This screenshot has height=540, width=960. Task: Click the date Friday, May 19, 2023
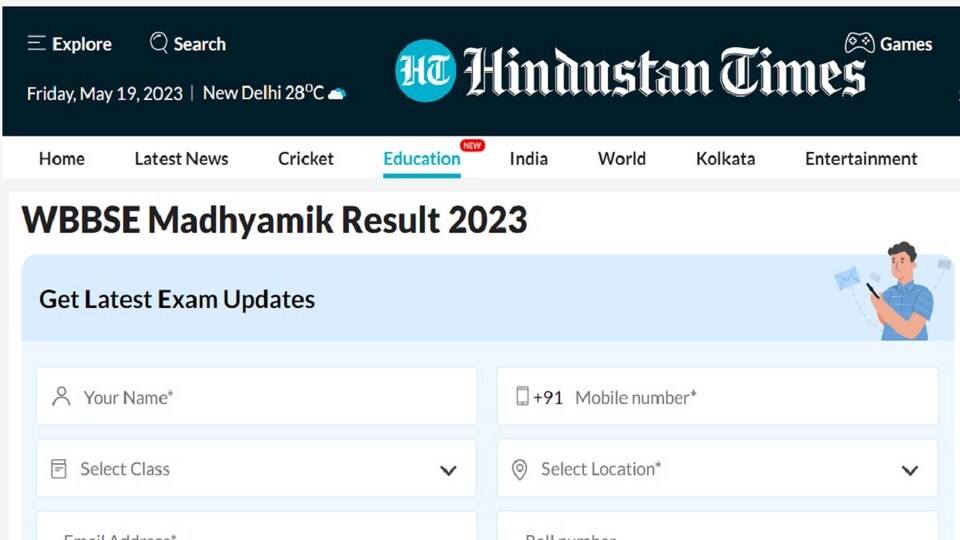click(105, 94)
